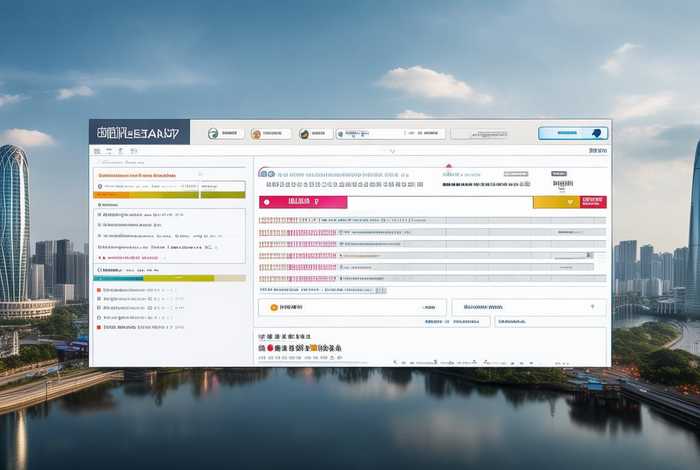Click the dark circle icon in header
Image resolution: width=700 pixels, height=470 pixels.
tap(303, 133)
